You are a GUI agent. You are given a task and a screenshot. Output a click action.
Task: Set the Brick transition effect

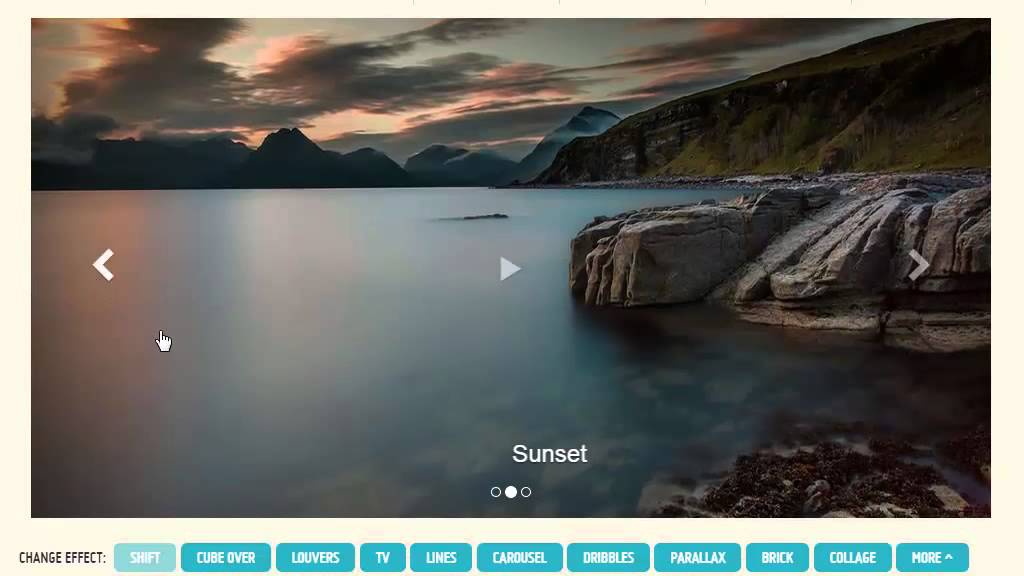(777, 558)
